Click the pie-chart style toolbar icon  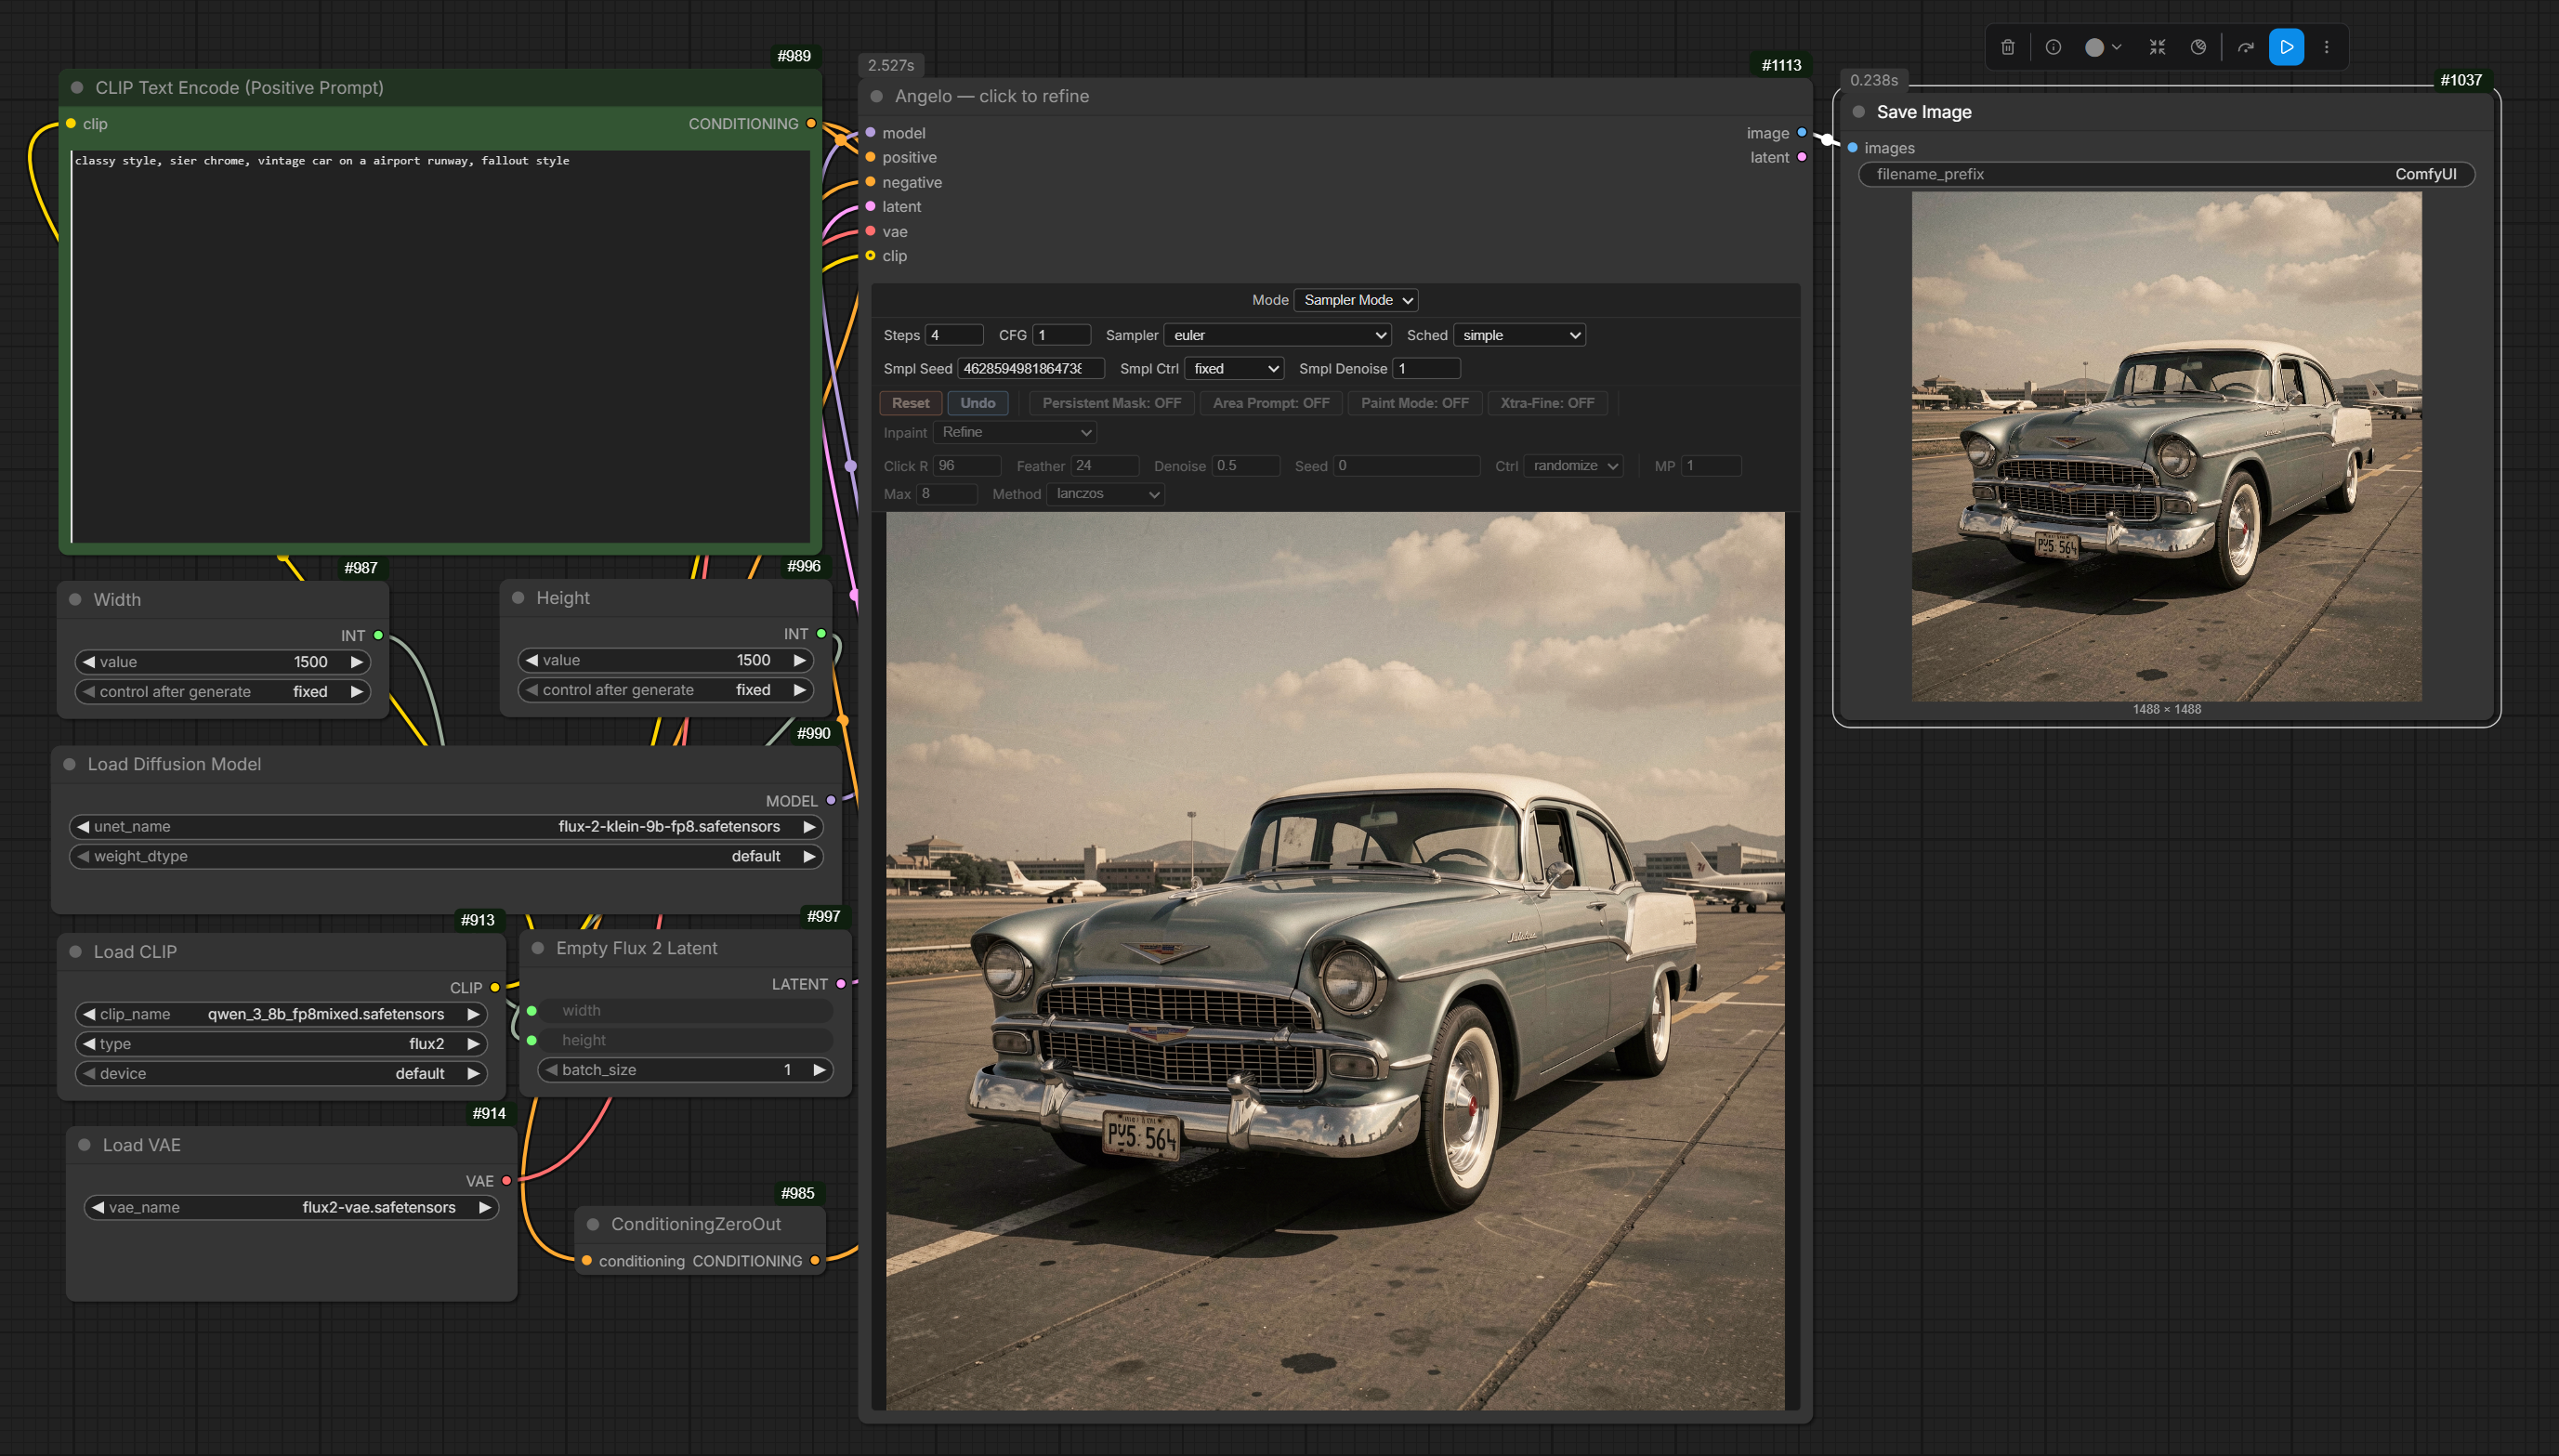[2198, 47]
